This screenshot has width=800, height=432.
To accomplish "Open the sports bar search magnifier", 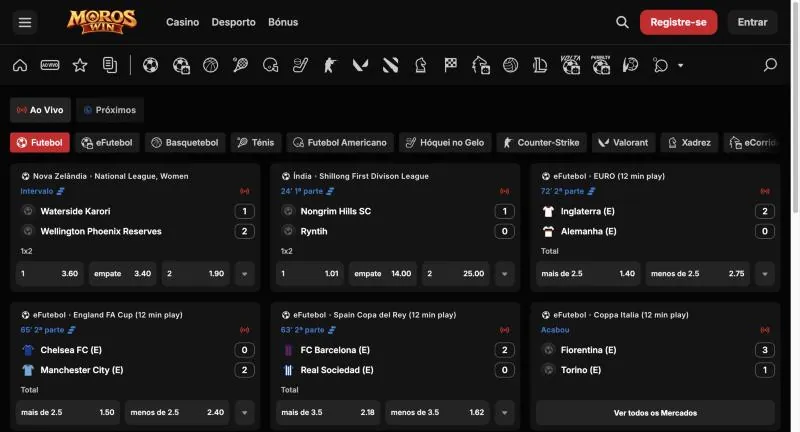I will point(770,65).
